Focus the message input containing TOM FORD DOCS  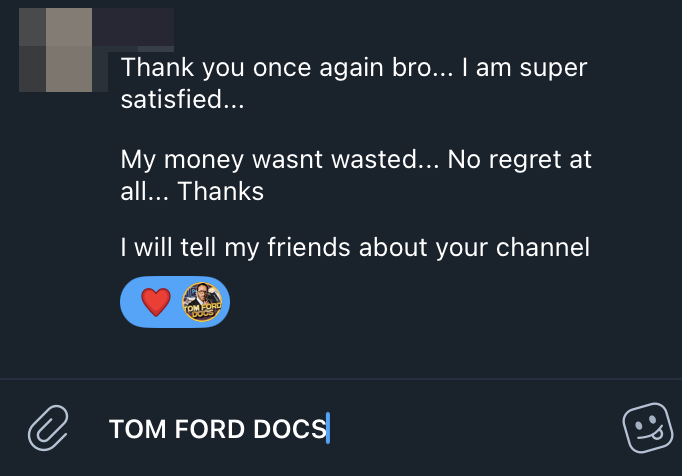click(x=300, y=429)
